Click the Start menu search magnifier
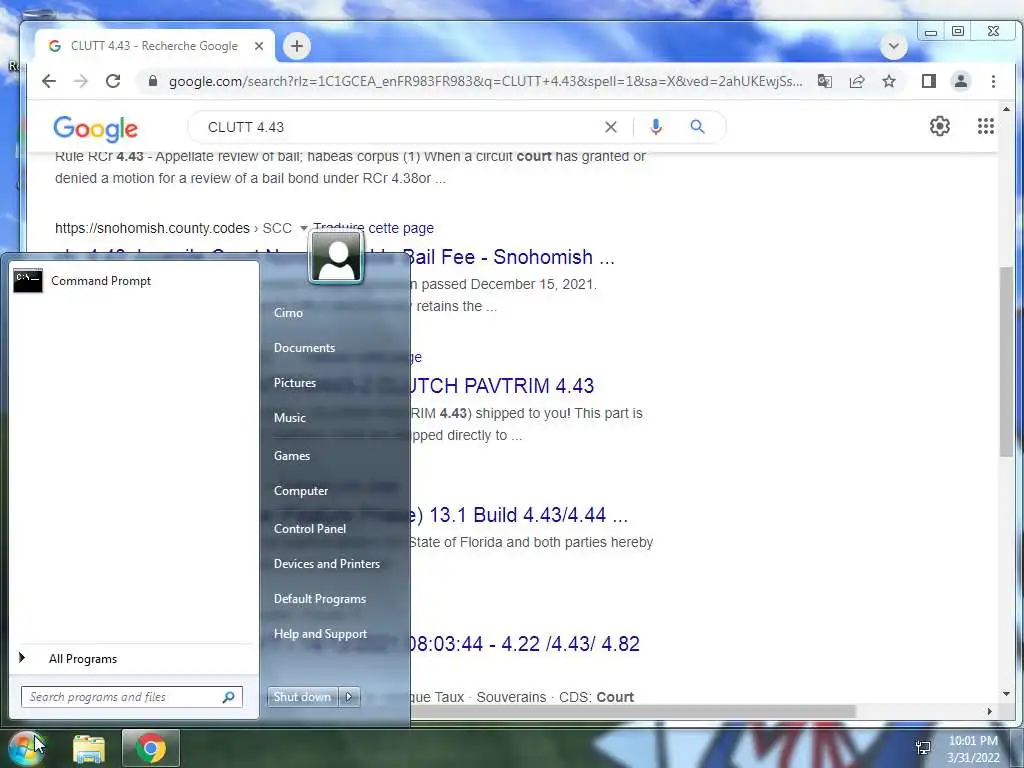 point(229,697)
